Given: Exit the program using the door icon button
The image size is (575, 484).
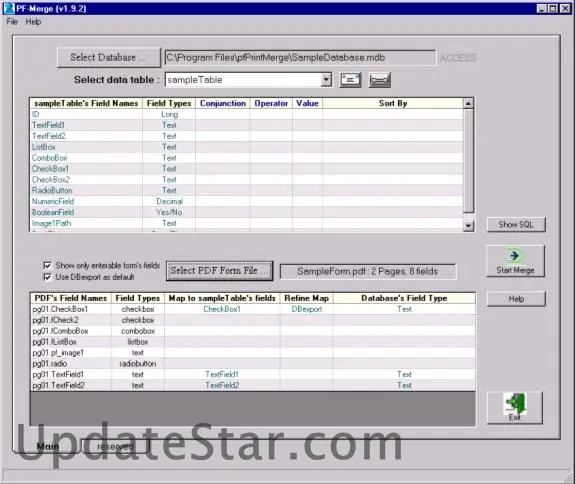Looking at the screenshot, I should [x=515, y=408].
